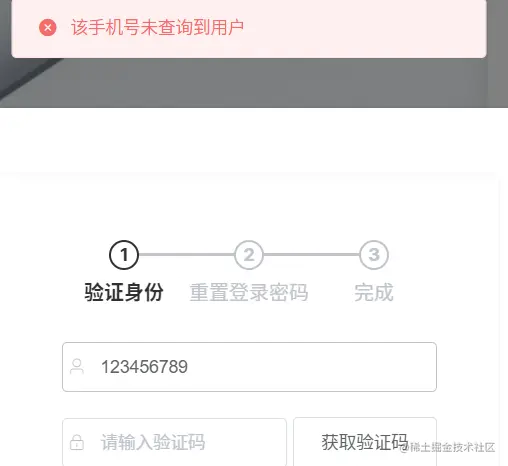508x466 pixels.
Task: Click the gray banner area below the alert
Action: 267,83
